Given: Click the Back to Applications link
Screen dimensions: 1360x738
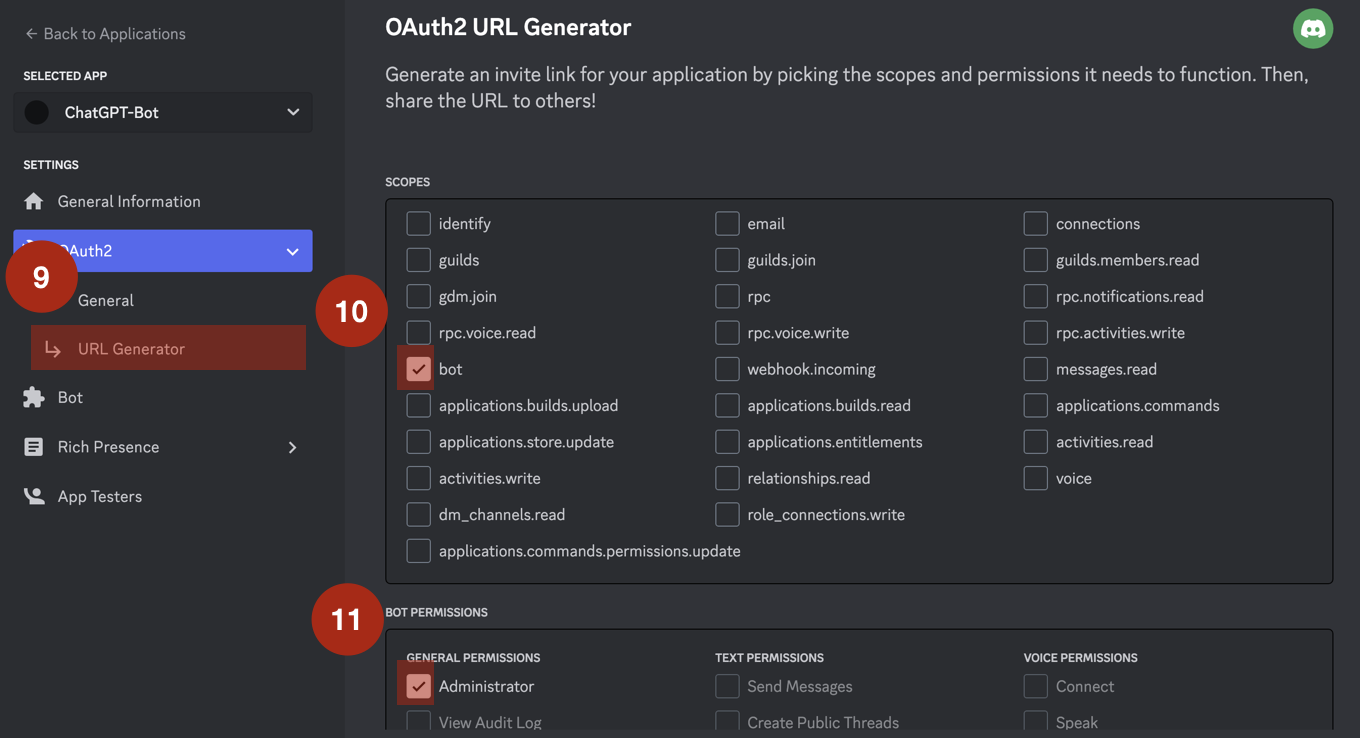Looking at the screenshot, I should coord(114,33).
